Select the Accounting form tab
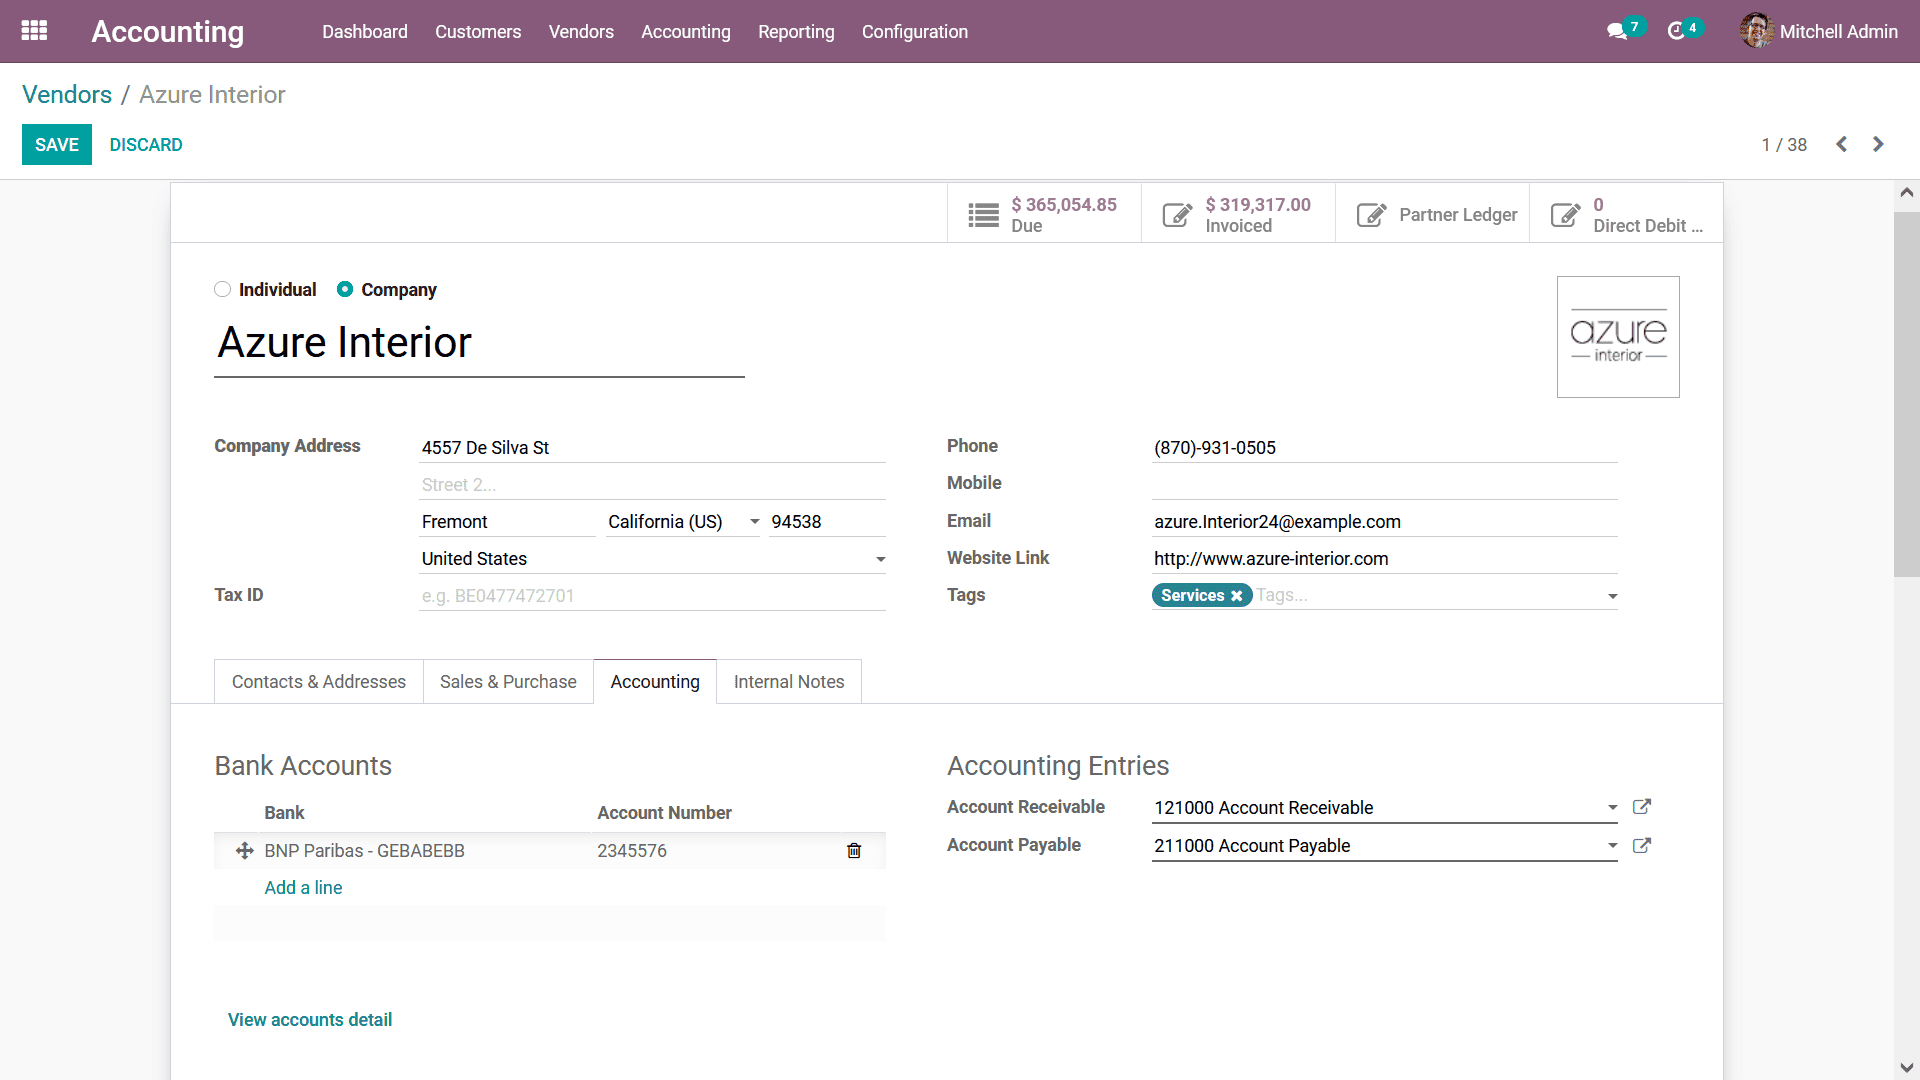The width and height of the screenshot is (1920, 1080). click(655, 682)
